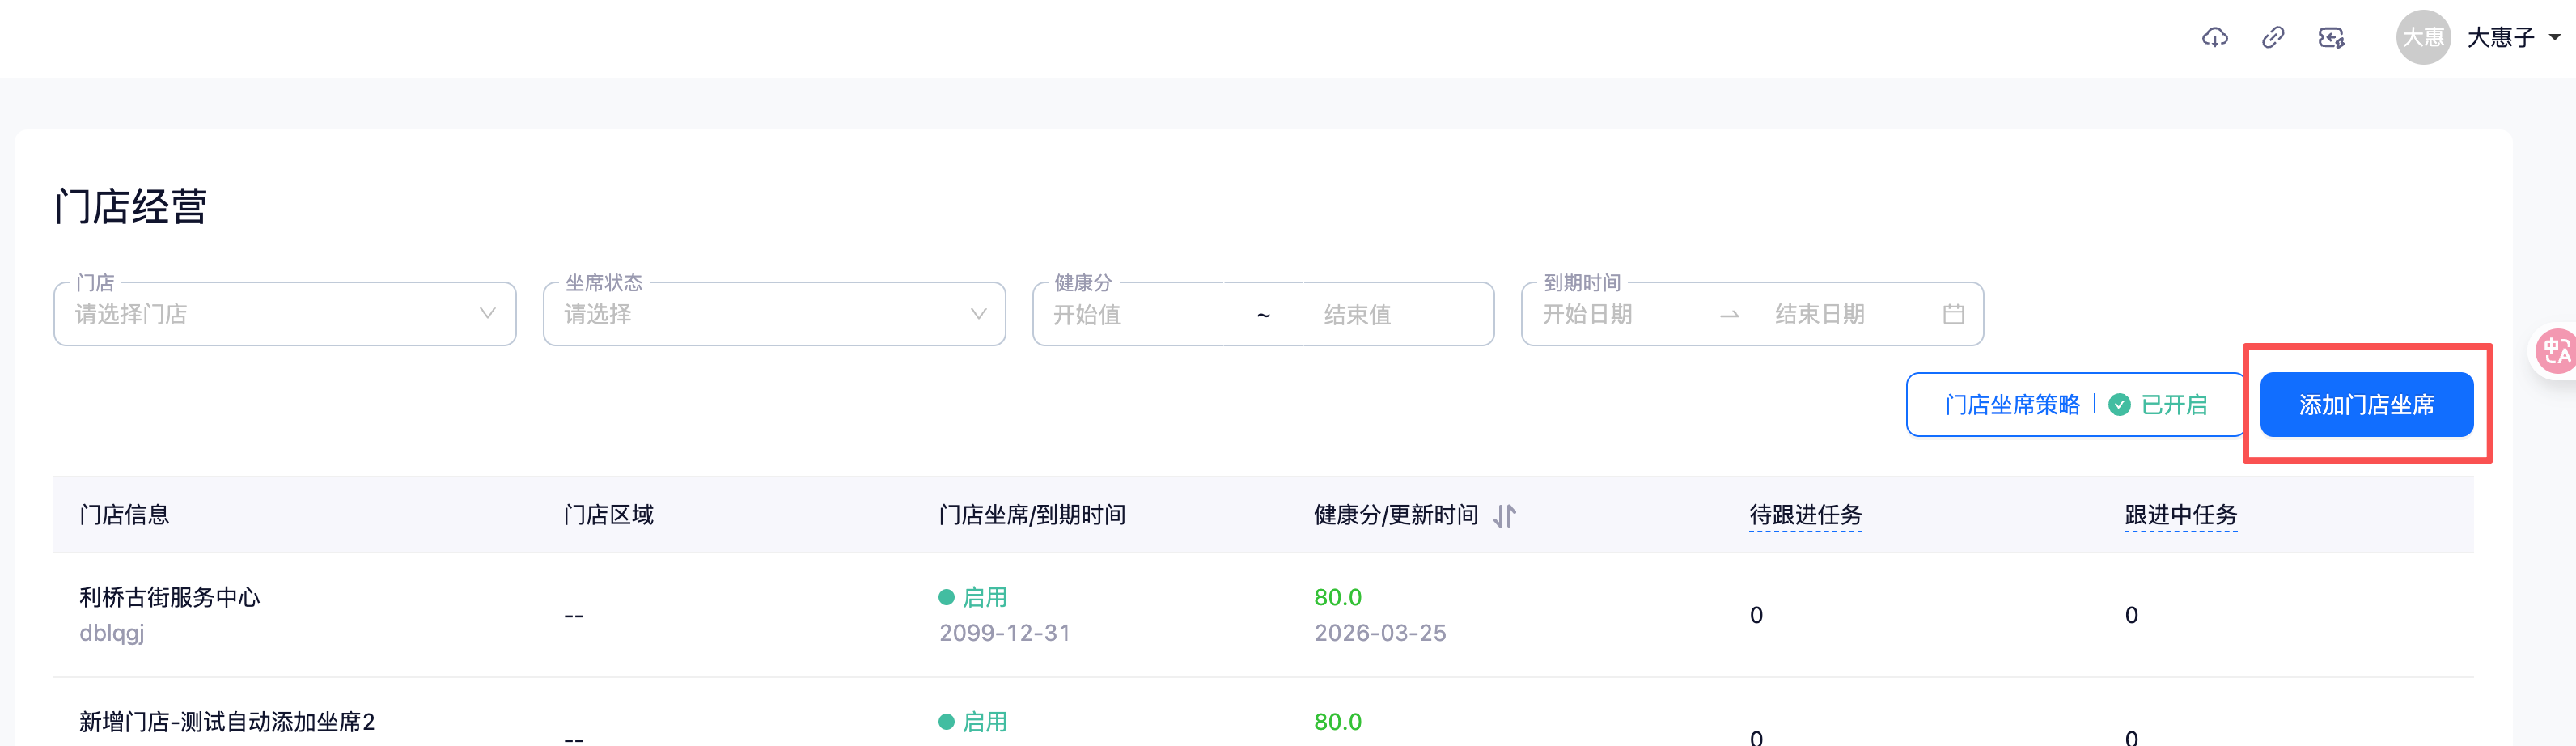This screenshot has height=746, width=2576.
Task: Click the 待跟进任务 column header
Action: point(1805,515)
